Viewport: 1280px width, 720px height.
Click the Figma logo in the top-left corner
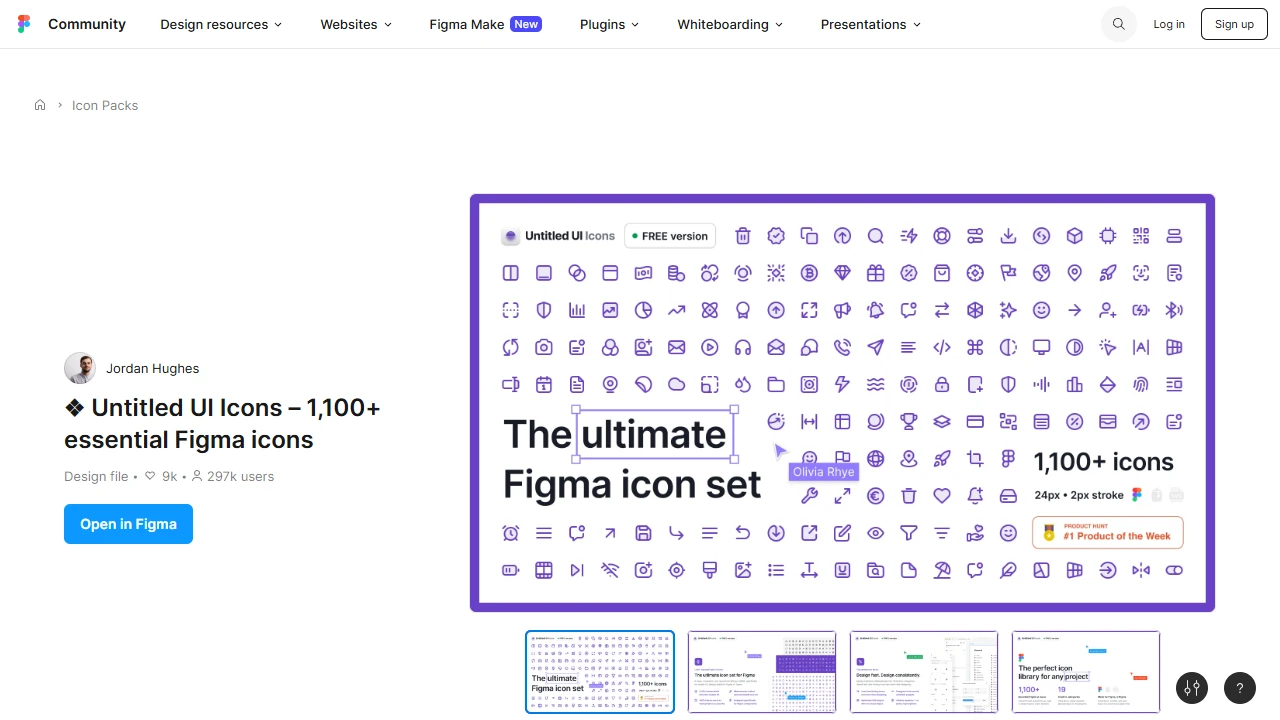click(24, 23)
